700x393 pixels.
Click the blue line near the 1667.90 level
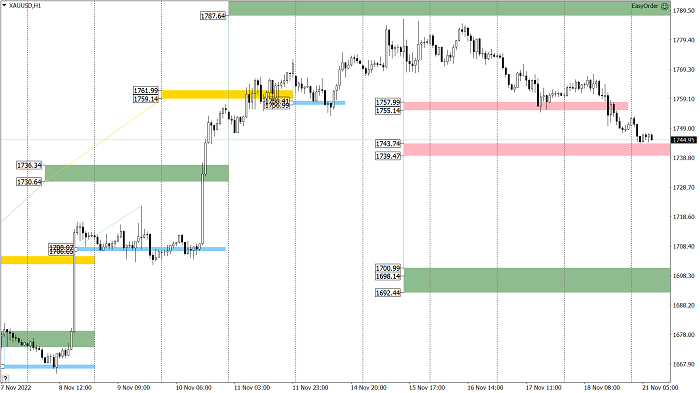(48, 367)
